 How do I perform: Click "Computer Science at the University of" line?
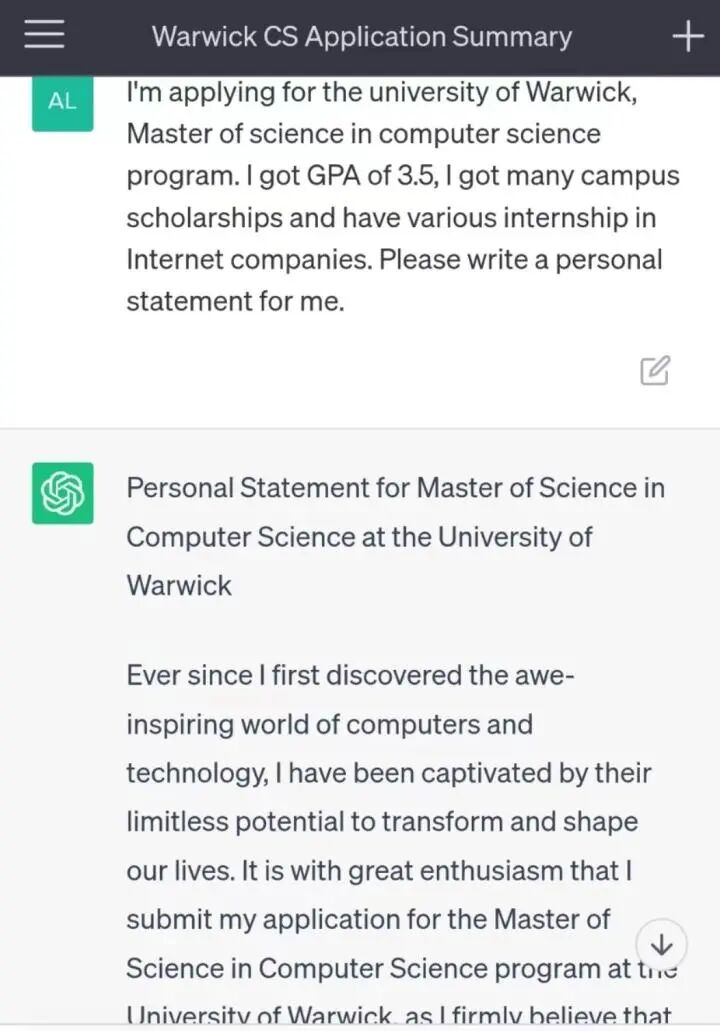click(x=359, y=536)
